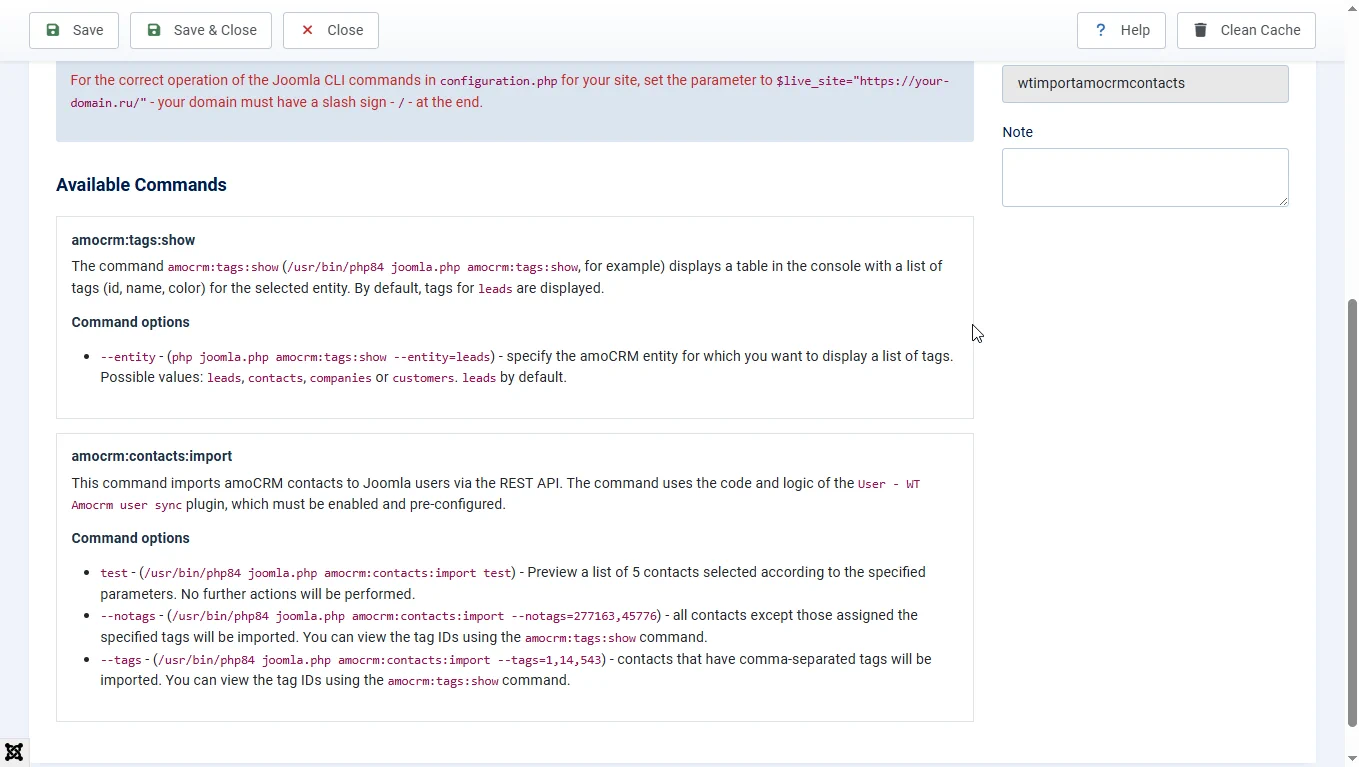Click the --notags option code
1359x767 pixels.
click(x=128, y=616)
